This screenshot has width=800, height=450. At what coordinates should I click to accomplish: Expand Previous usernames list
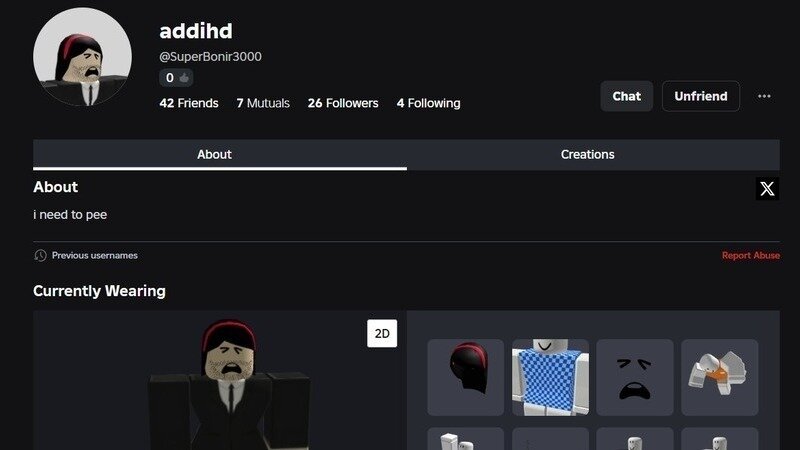point(94,255)
